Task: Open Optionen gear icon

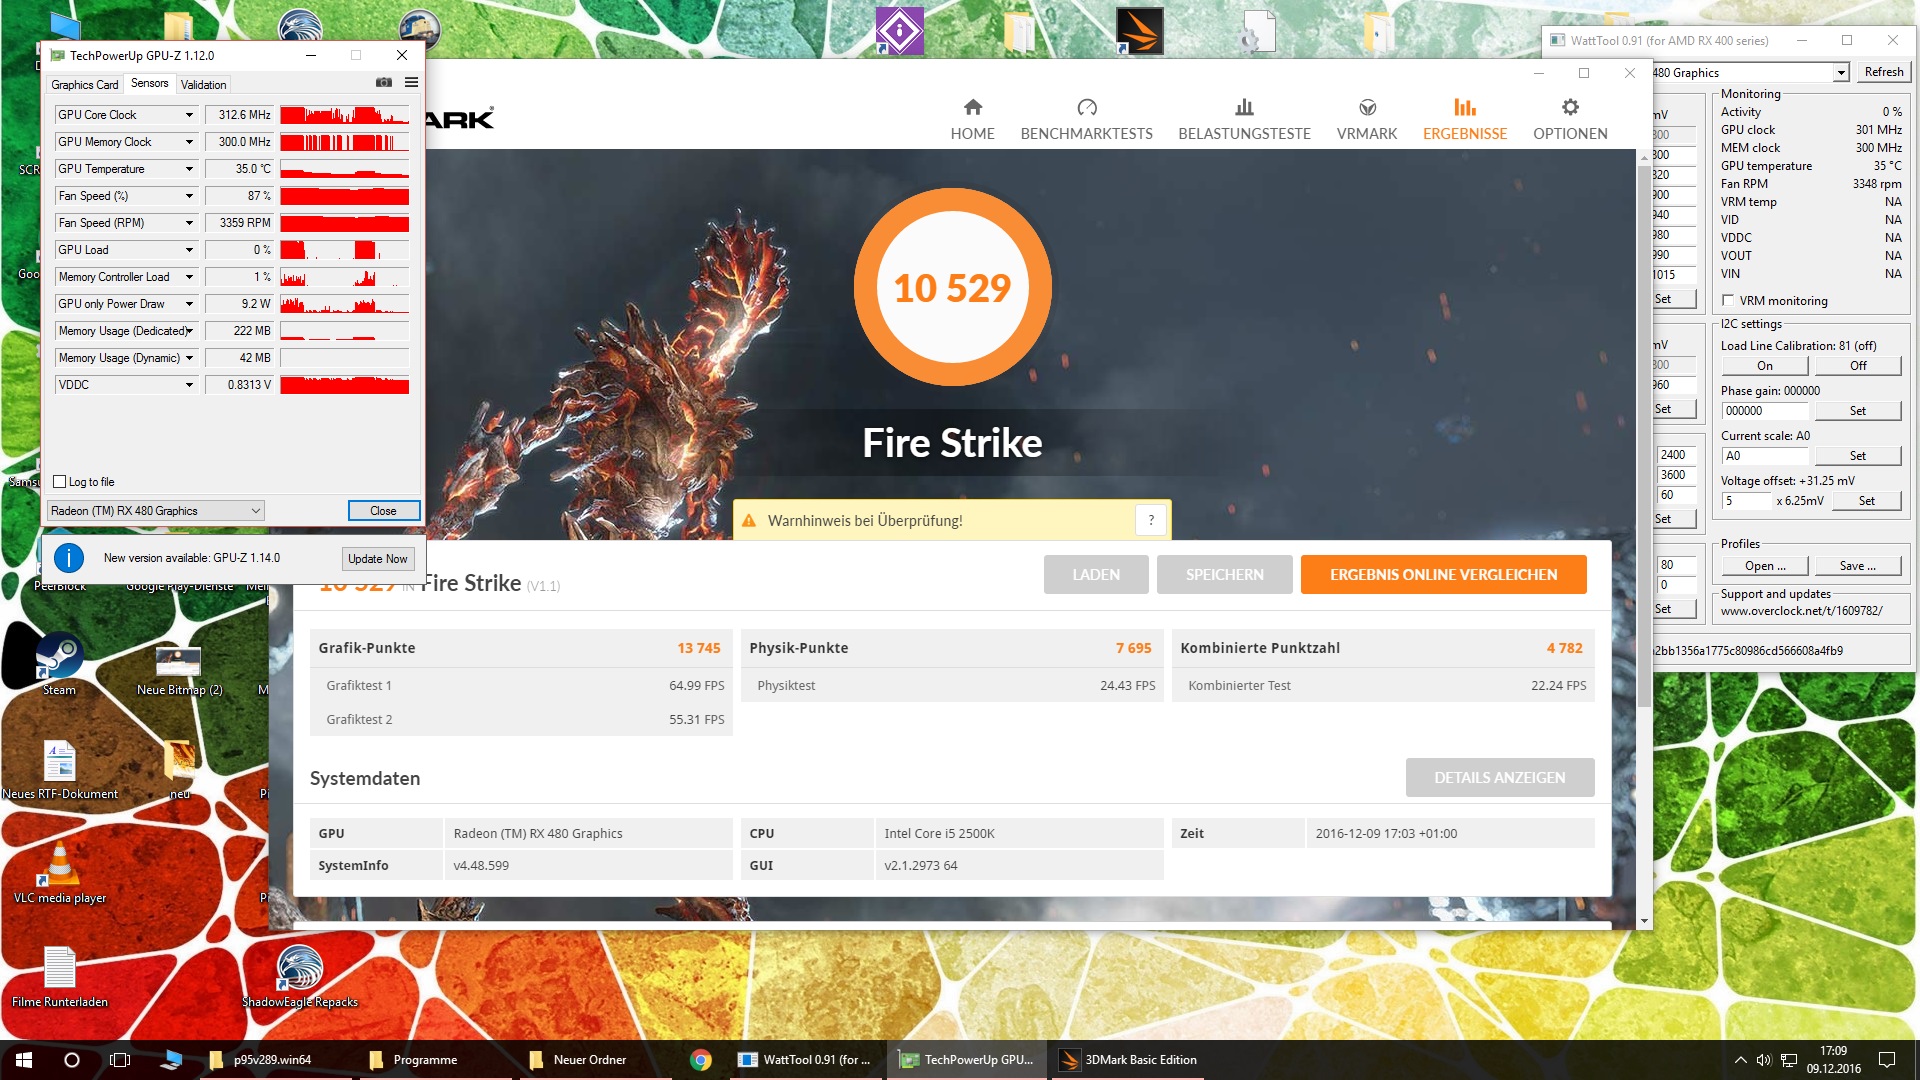Action: (x=1570, y=108)
